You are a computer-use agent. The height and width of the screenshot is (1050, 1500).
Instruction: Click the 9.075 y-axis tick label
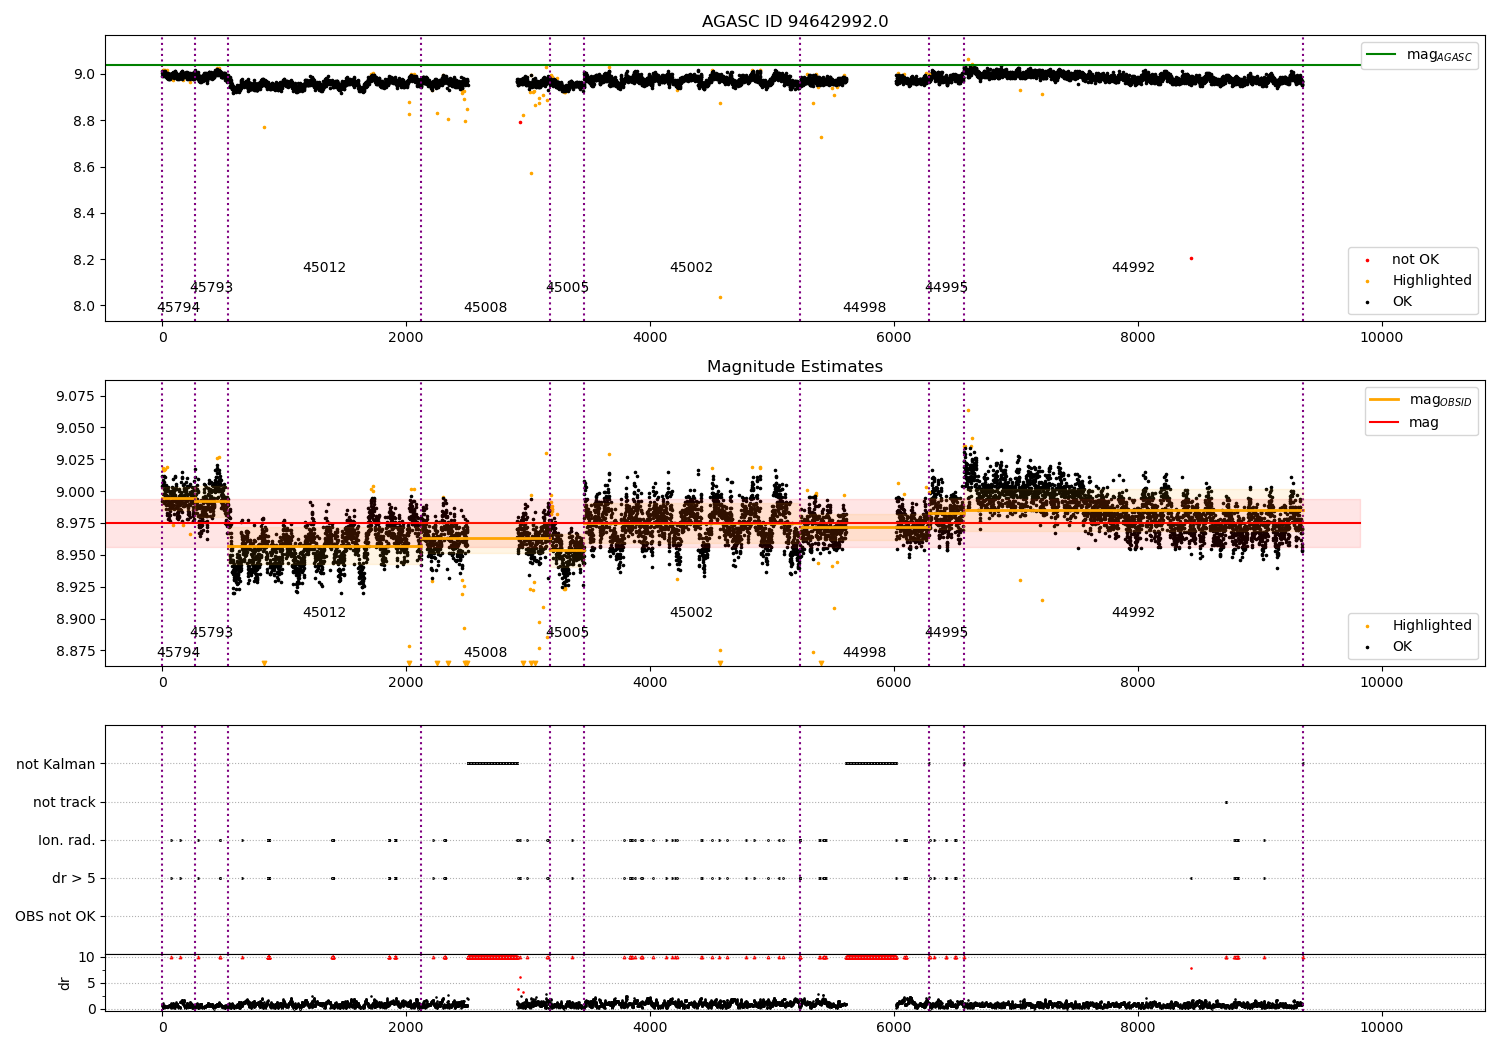coord(76,396)
